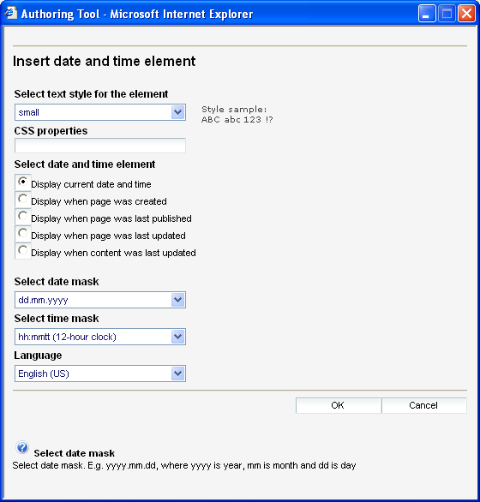This screenshot has width=480, height=502.
Task: Maximize the Authoring Tool window
Action: pos(447,14)
